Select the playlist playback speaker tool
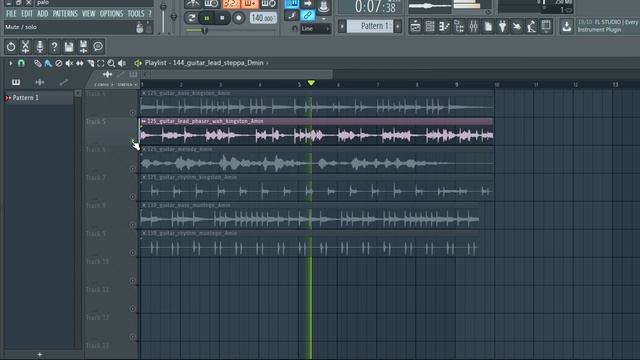 coord(122,63)
